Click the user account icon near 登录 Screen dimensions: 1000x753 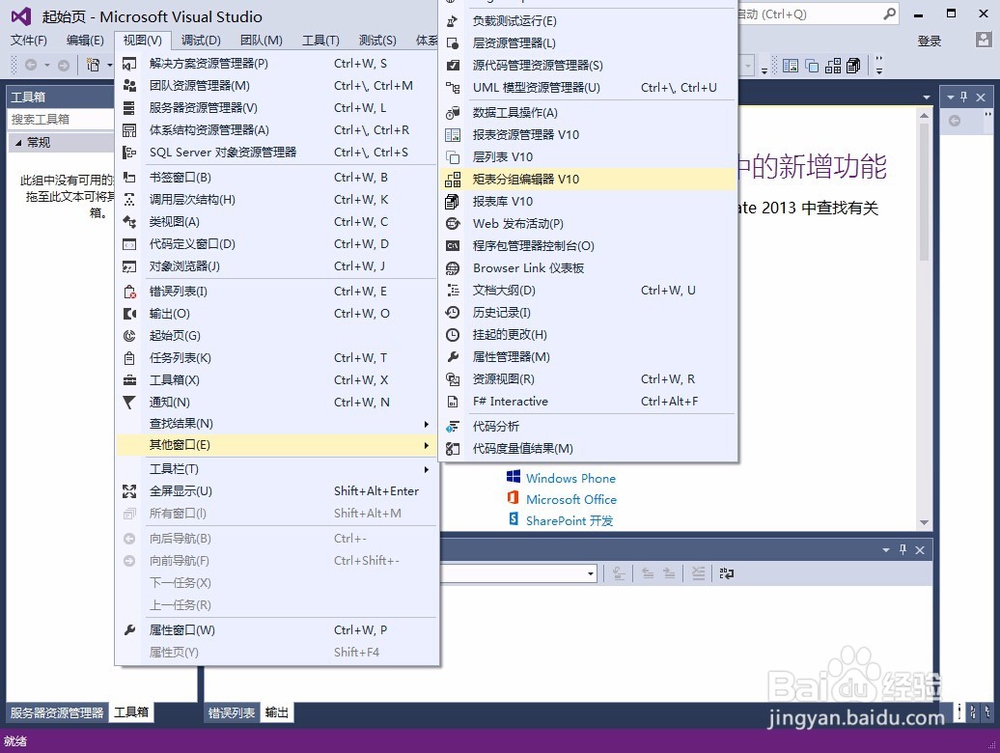[983, 40]
